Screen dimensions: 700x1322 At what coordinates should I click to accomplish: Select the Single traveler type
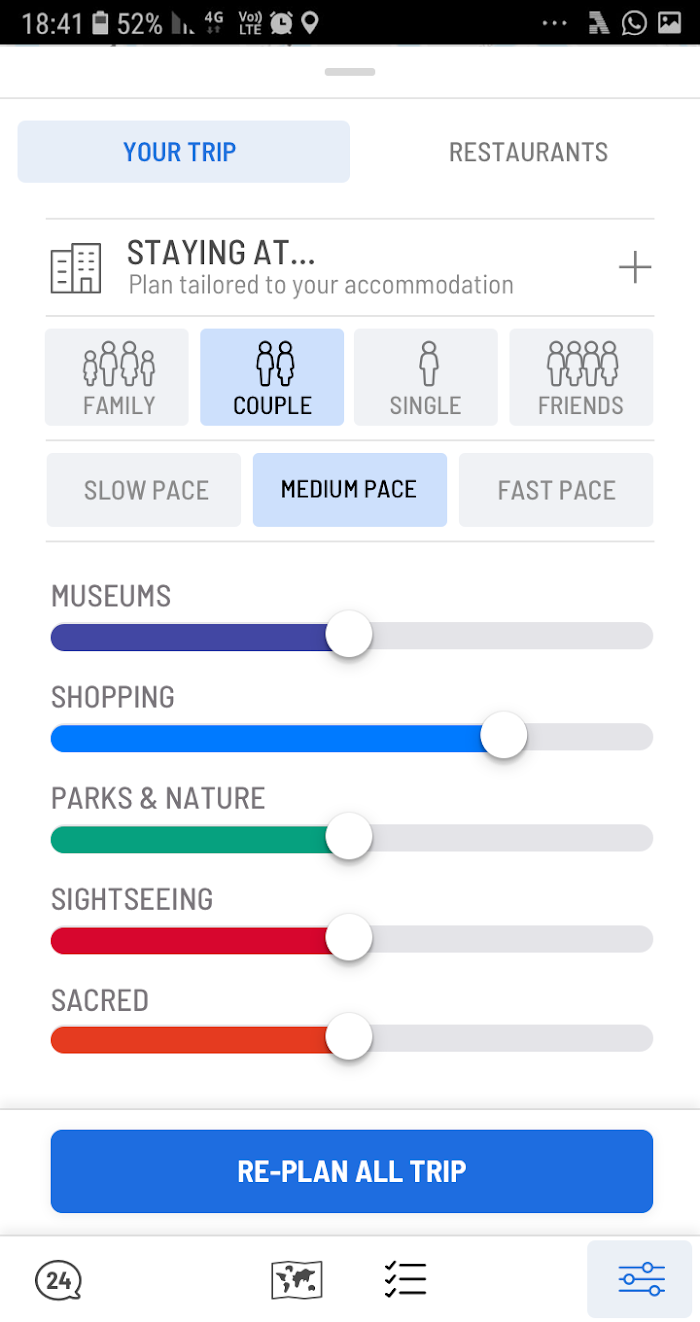tap(426, 377)
